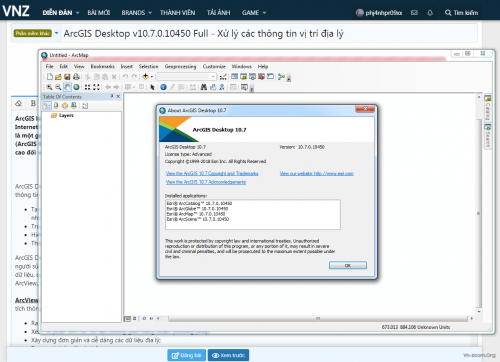Toggle auto-hide pin on Table Of Contents

[112, 96]
